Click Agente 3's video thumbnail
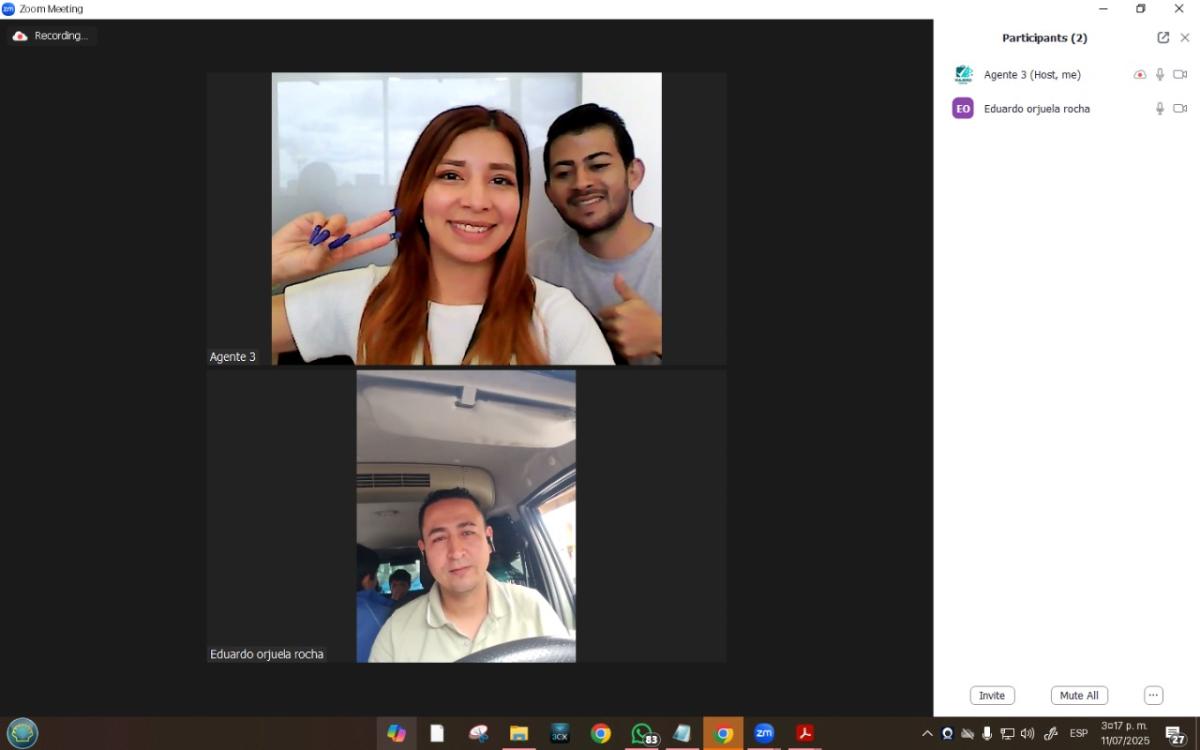This screenshot has height=750, width=1200. pyautogui.click(x=466, y=218)
